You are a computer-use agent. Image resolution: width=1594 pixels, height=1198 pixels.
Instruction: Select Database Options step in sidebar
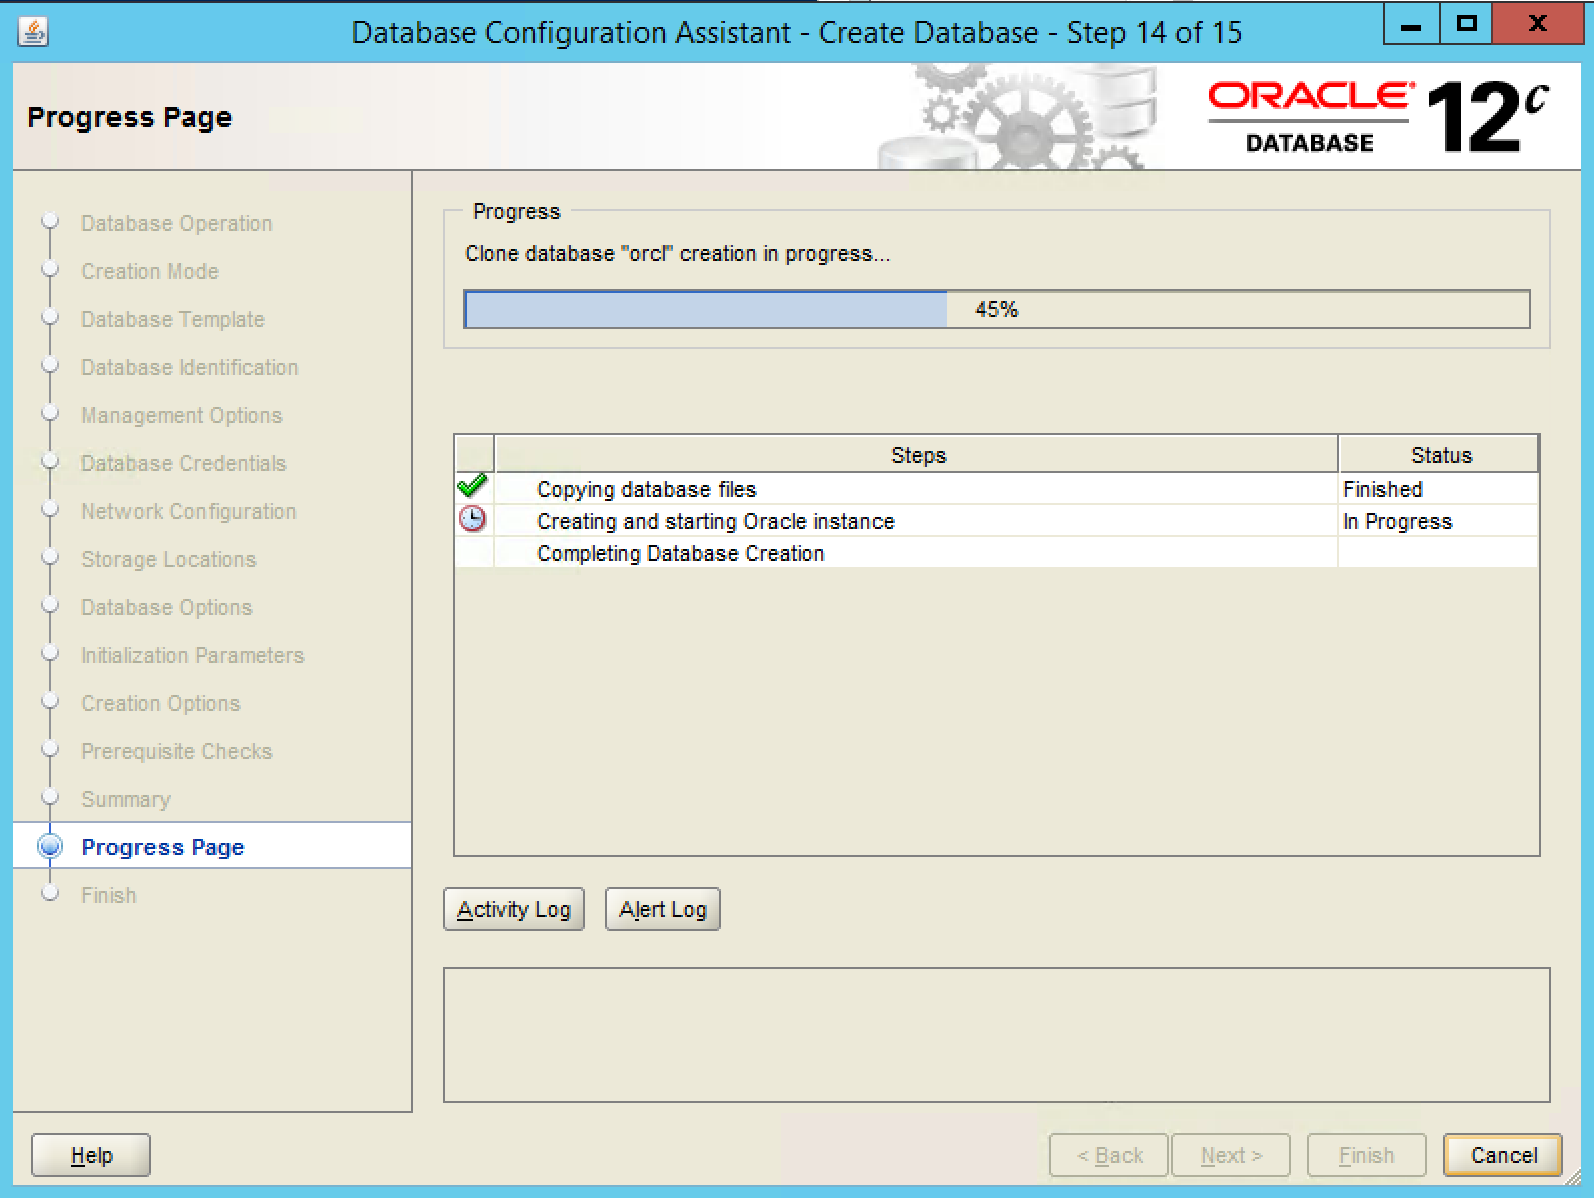[167, 607]
